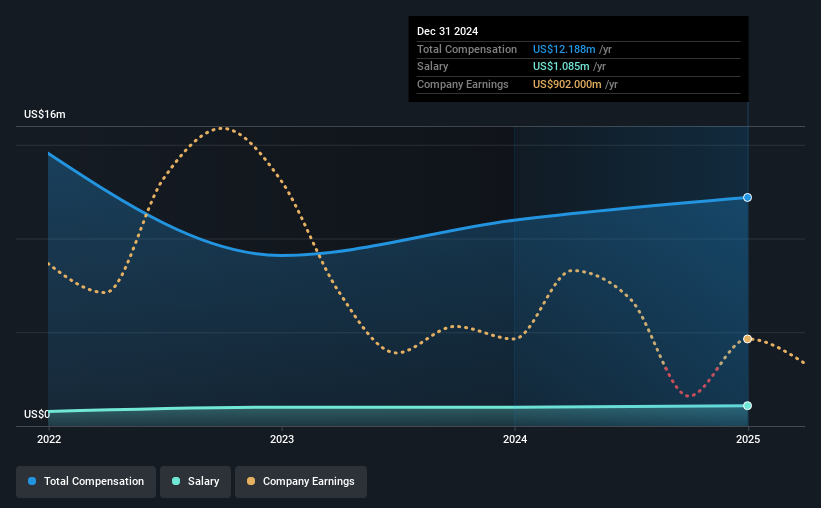
Task: Click the Dec 31 2024 tooltip date
Action: click(x=447, y=31)
